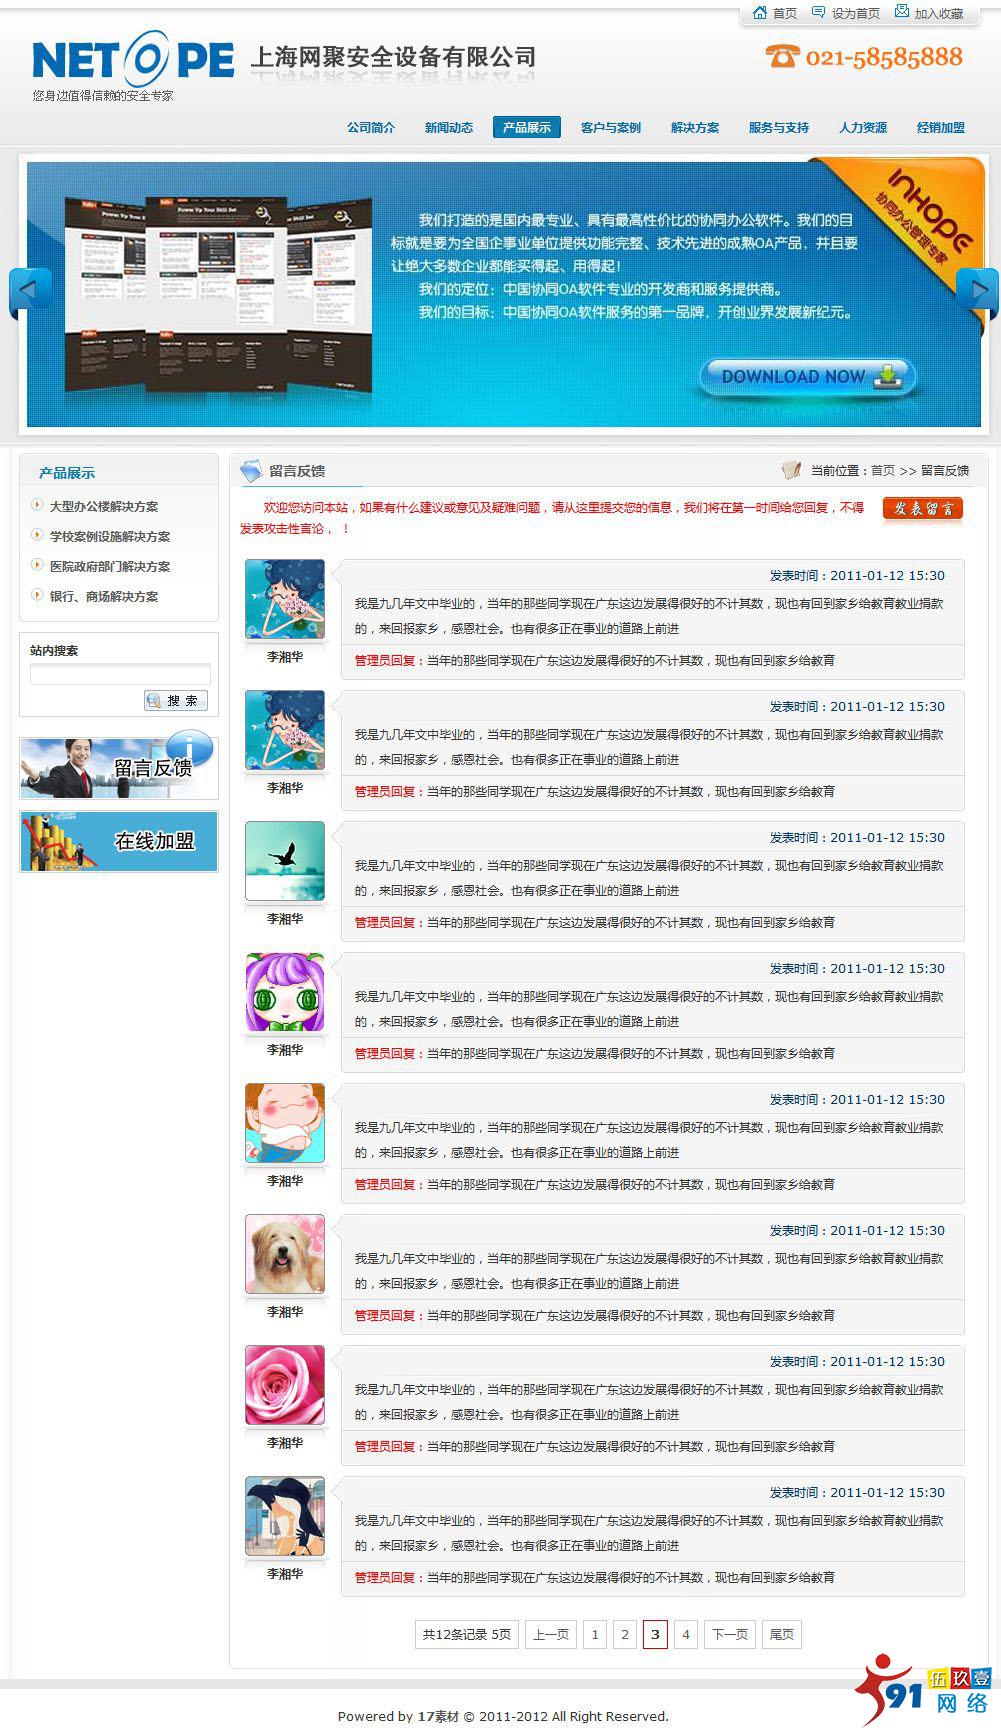Click the orange telephone icon

782,57
